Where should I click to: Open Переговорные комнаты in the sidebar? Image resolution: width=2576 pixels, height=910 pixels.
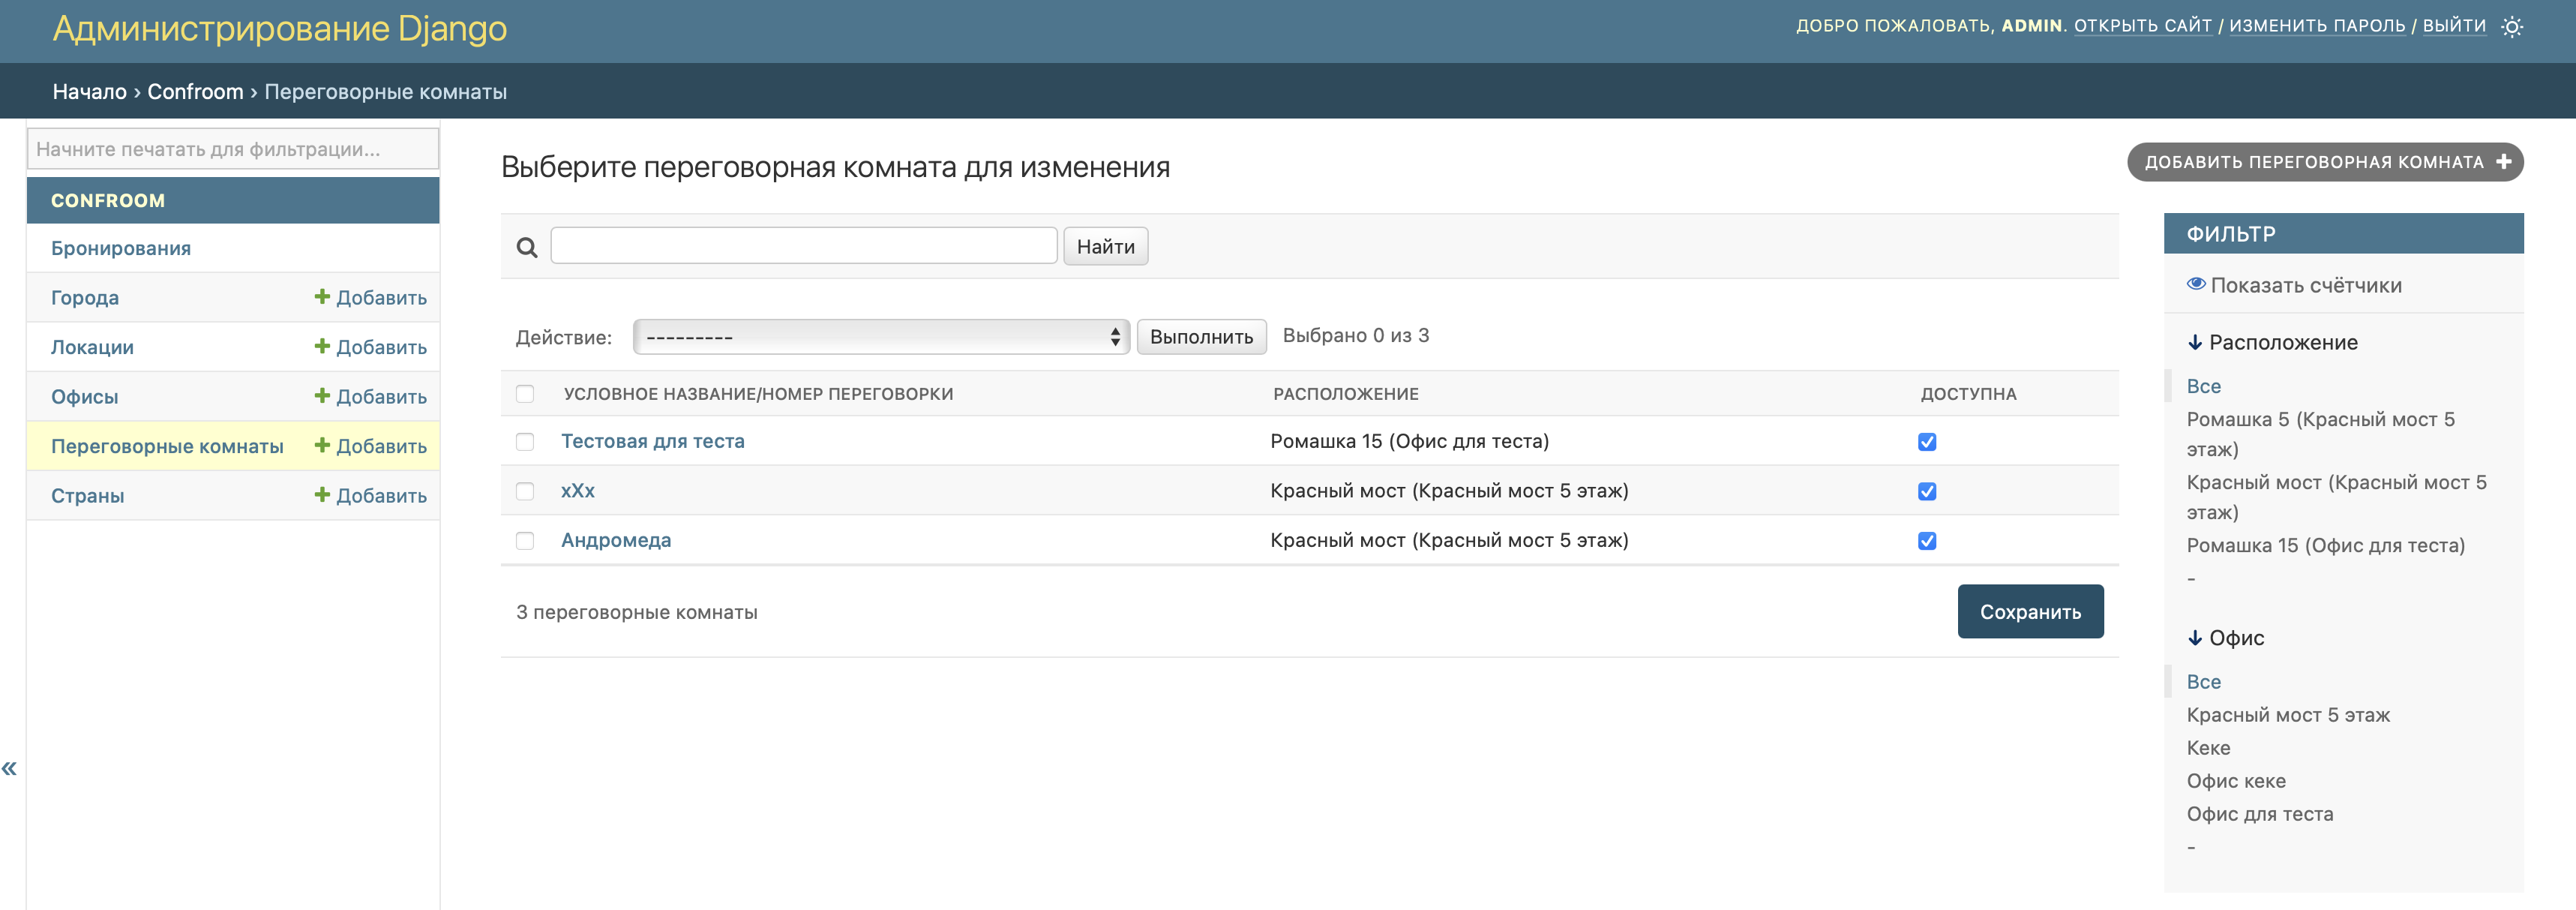pos(167,446)
